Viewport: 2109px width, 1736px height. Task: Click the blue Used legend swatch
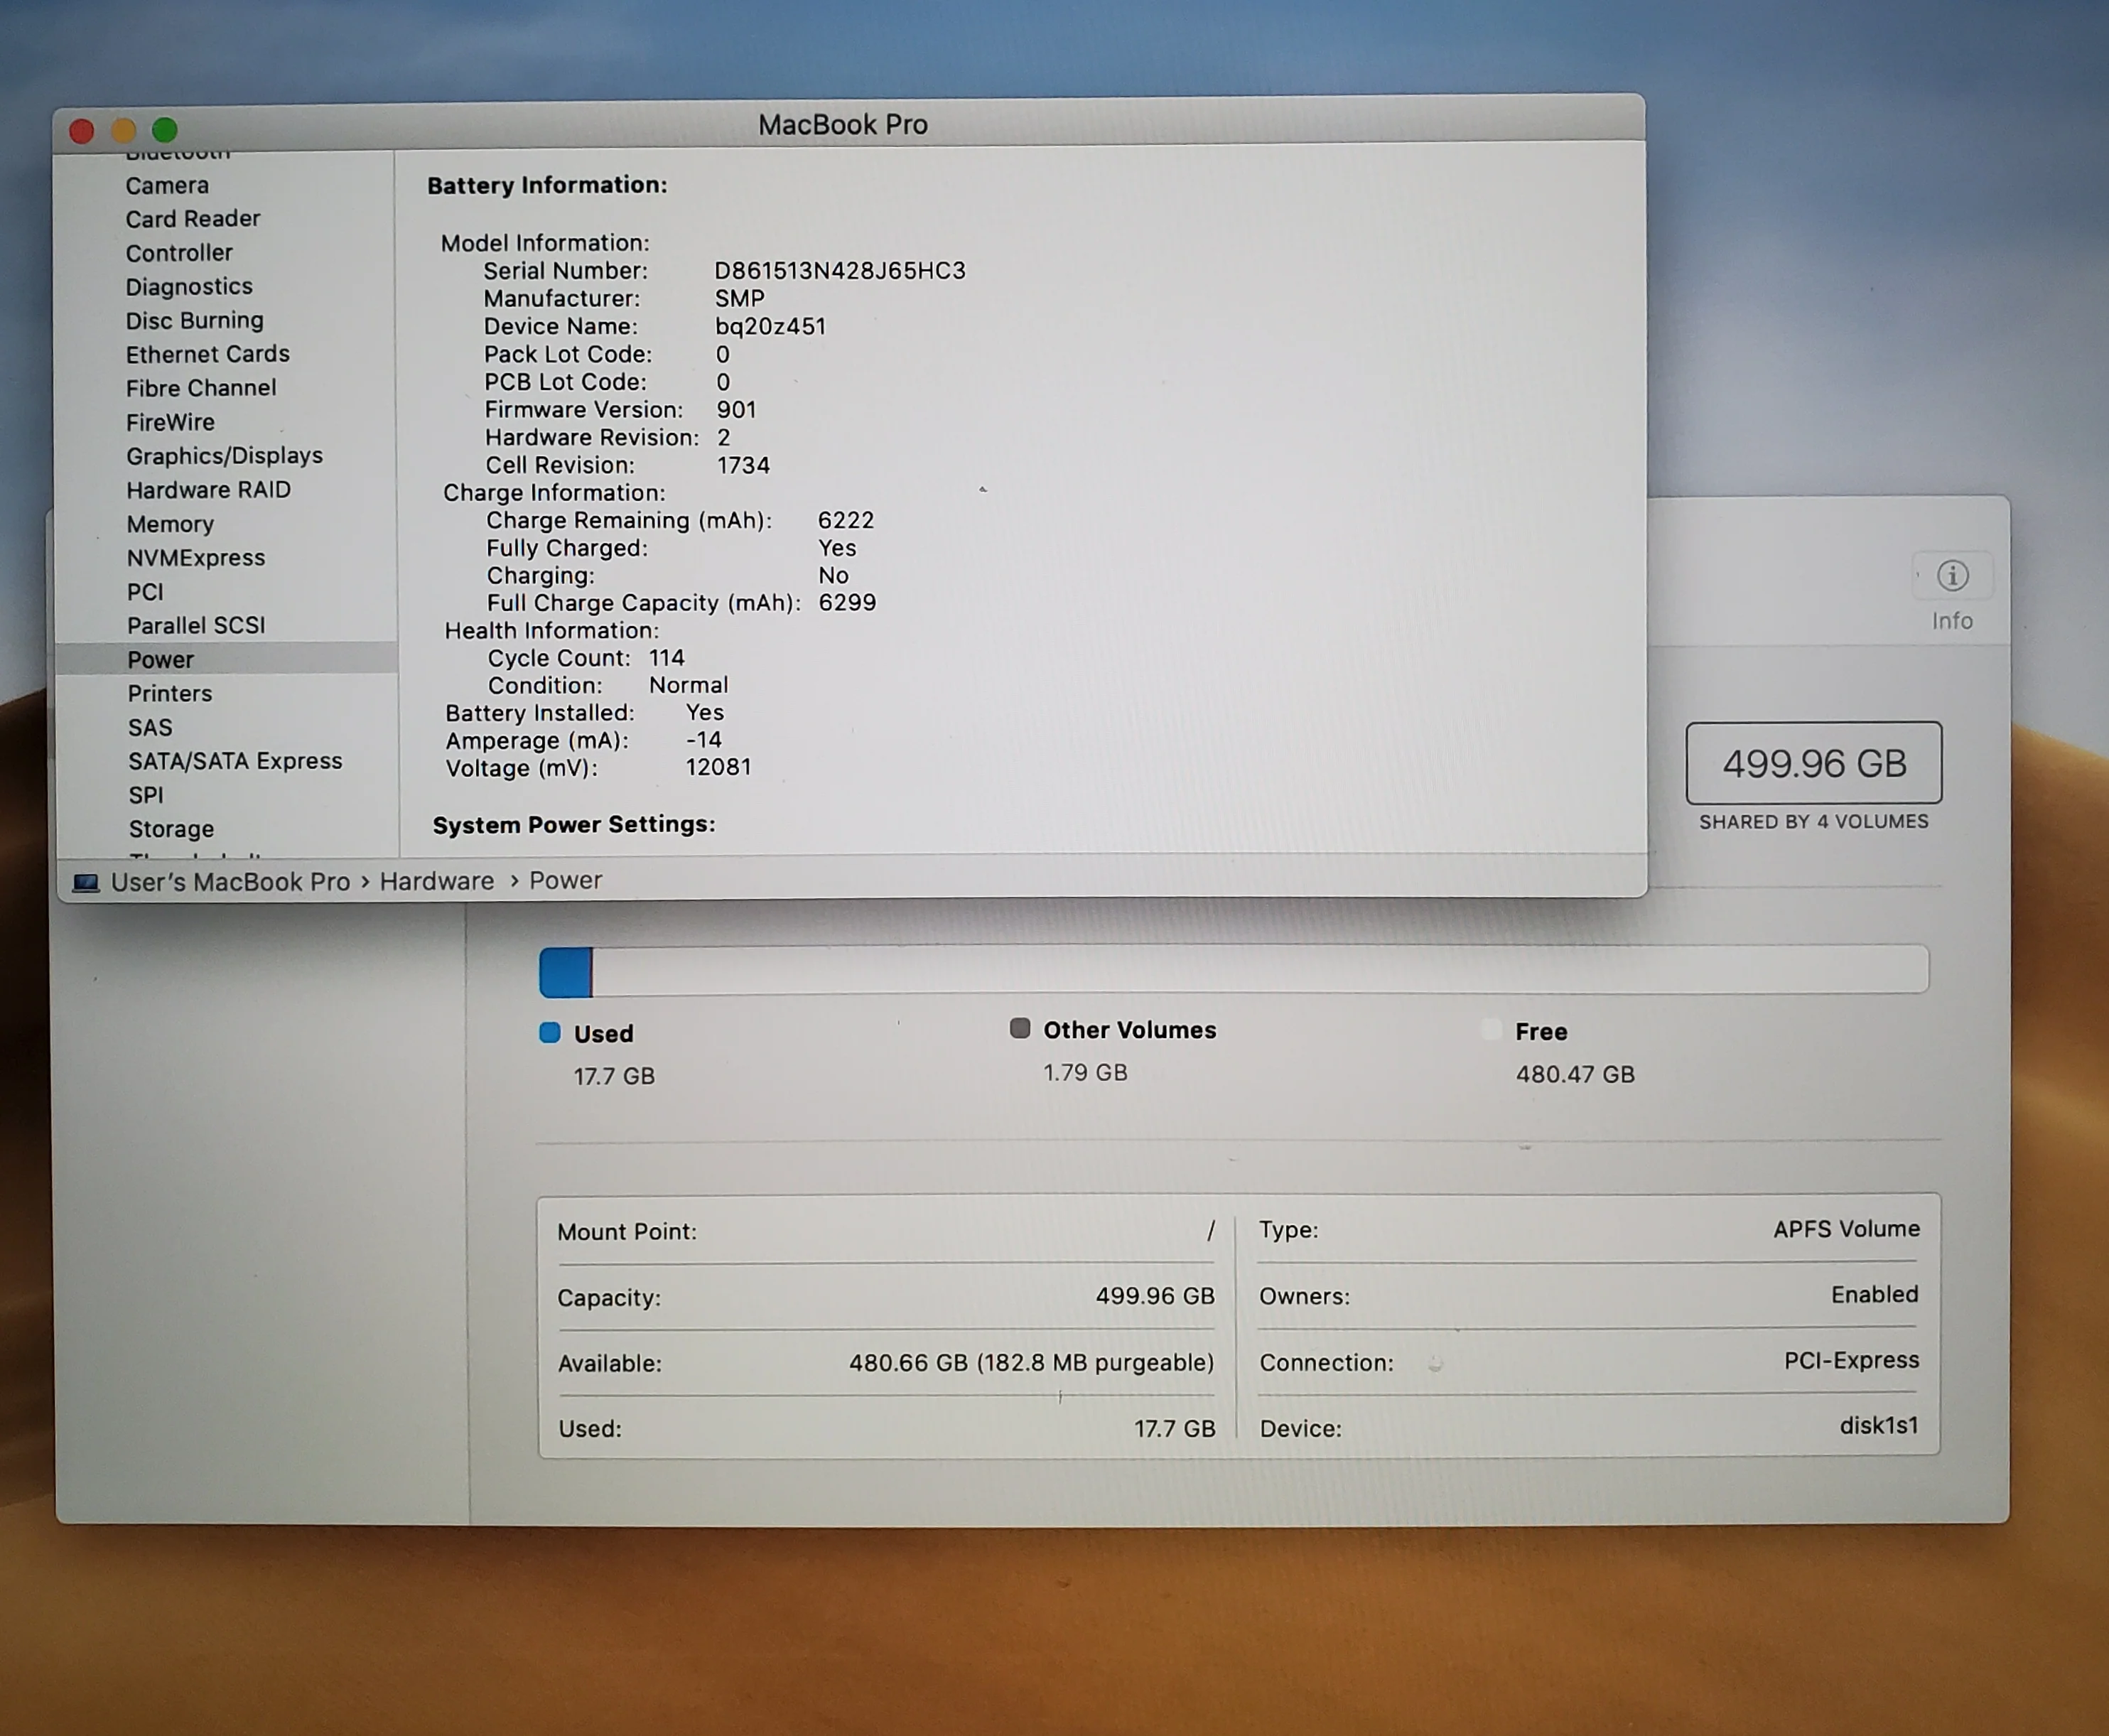coord(550,1032)
